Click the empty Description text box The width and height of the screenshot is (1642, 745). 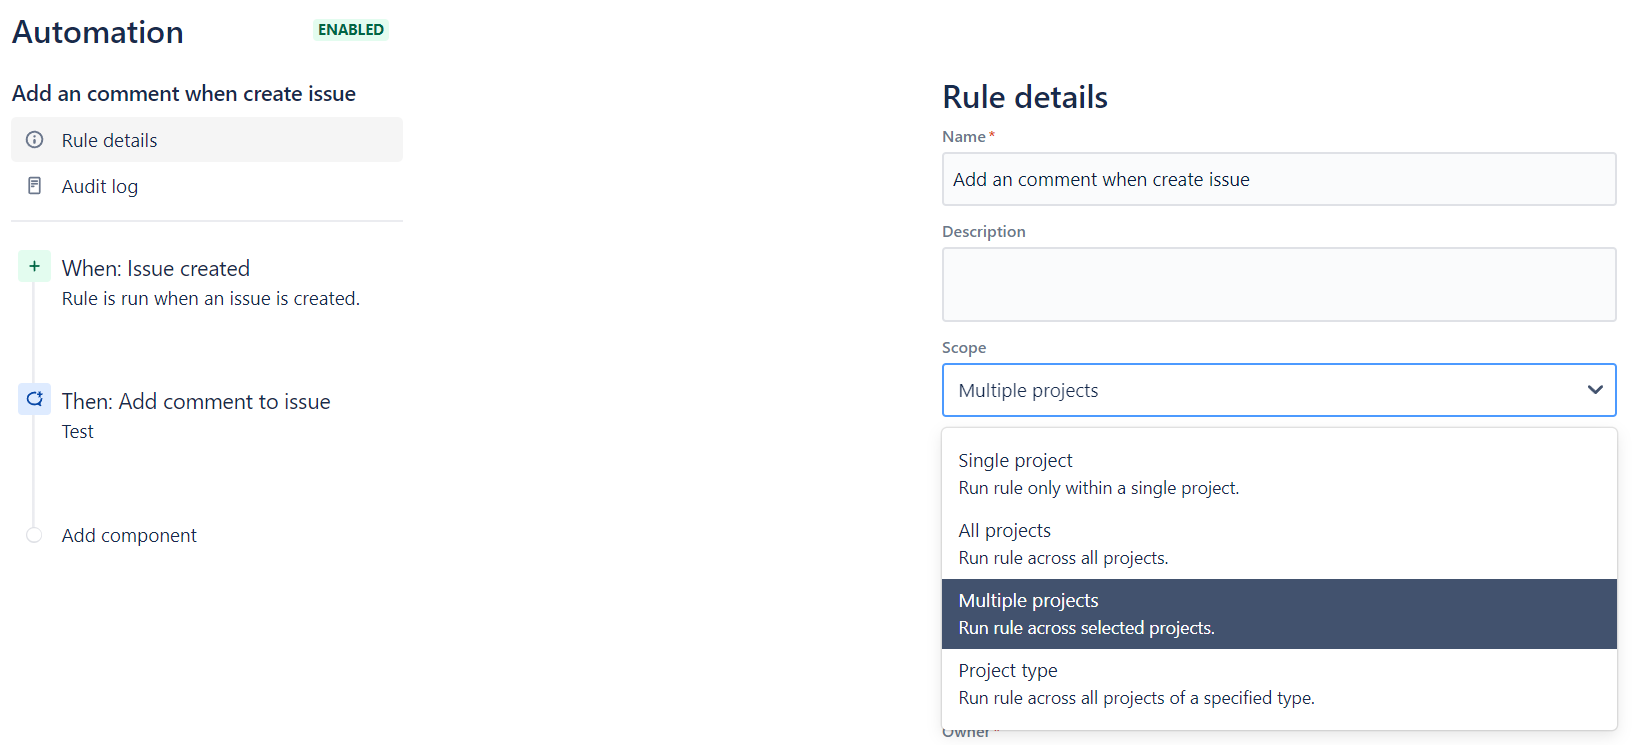1279,284
